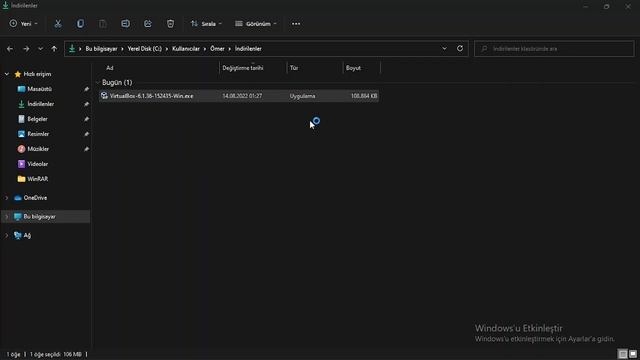Click the Rename icon in toolbar
The height and width of the screenshot is (360, 640).
click(x=125, y=24)
